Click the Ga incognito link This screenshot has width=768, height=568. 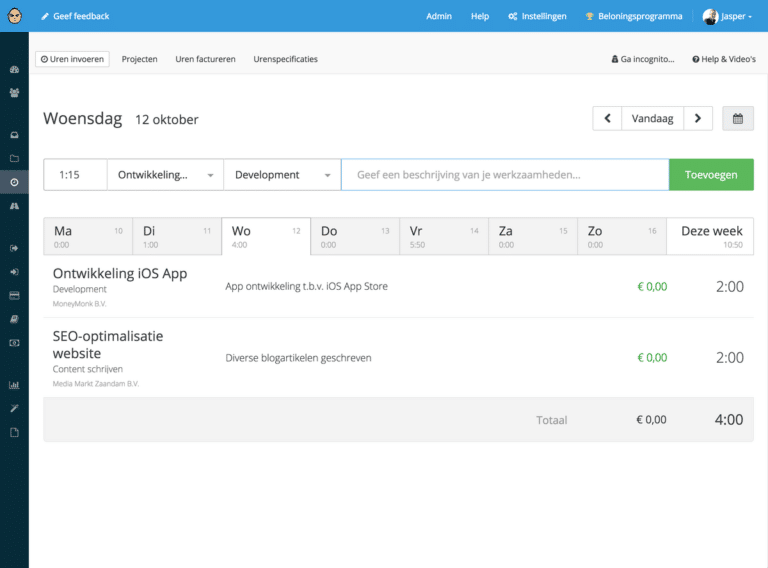pyautogui.click(x=643, y=59)
